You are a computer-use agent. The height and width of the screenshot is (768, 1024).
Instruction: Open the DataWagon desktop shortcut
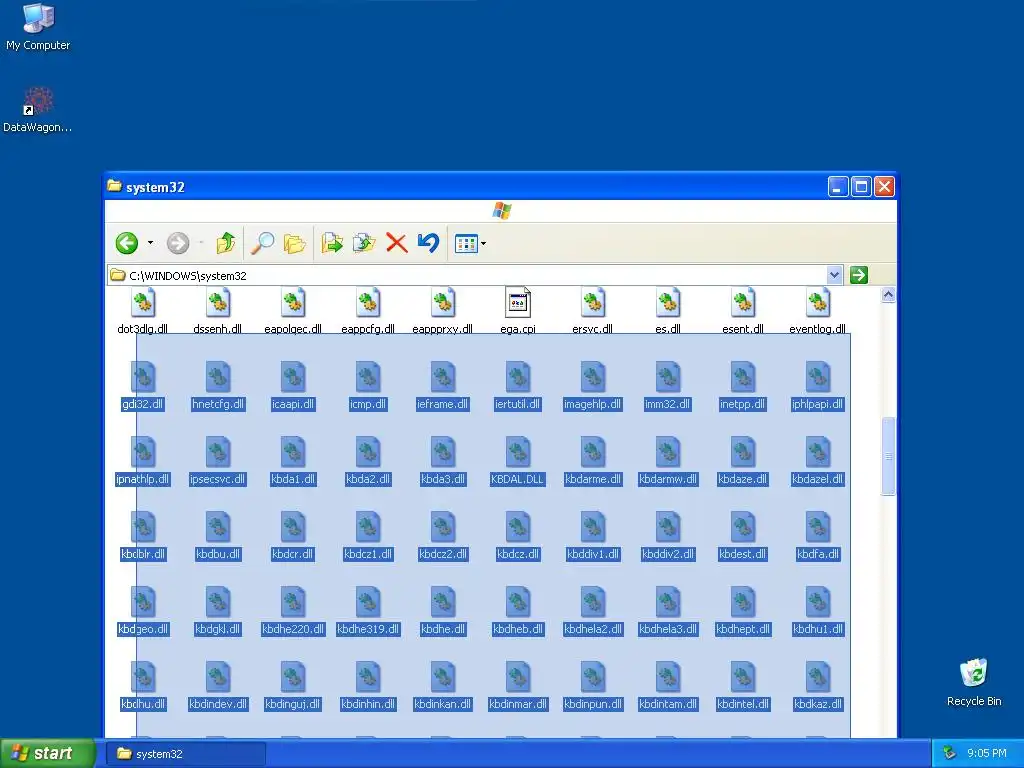click(x=38, y=110)
